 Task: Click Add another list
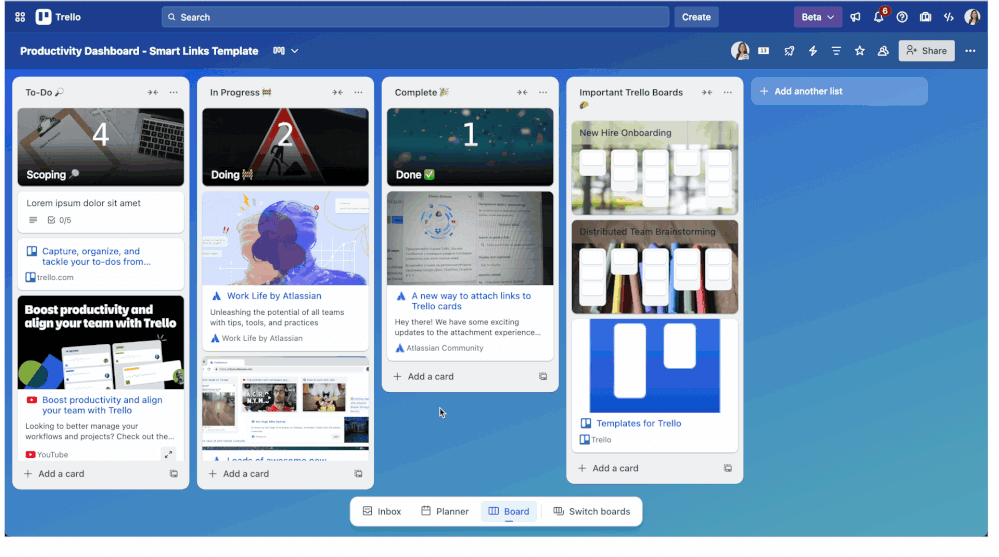click(x=839, y=91)
